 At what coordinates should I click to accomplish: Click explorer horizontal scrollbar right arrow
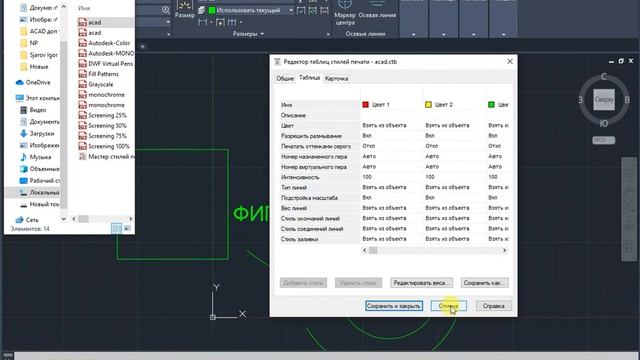(x=131, y=219)
